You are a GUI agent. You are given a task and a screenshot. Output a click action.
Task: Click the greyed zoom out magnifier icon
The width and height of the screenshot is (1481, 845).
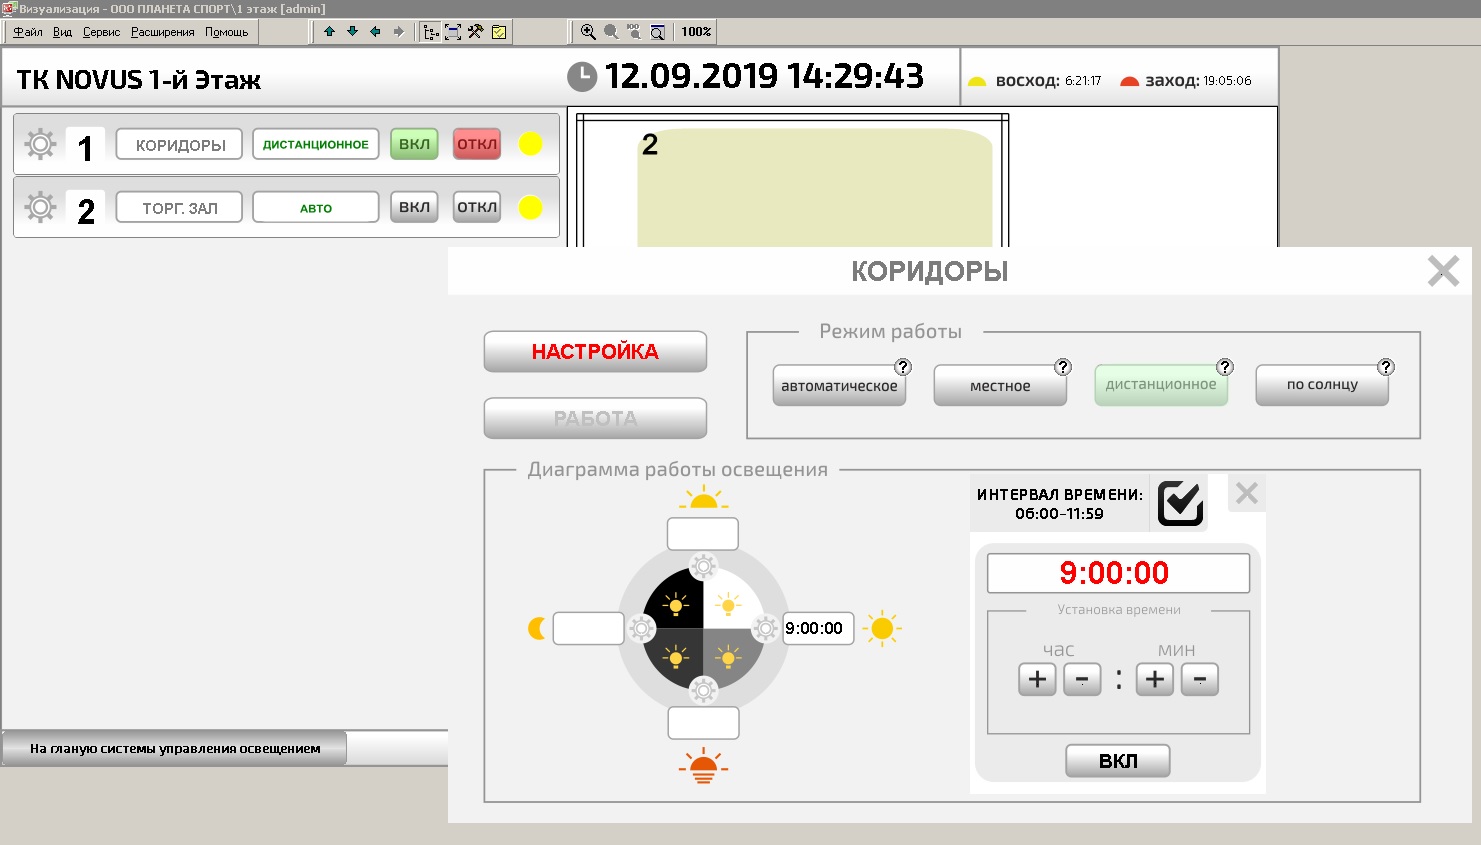pos(611,32)
